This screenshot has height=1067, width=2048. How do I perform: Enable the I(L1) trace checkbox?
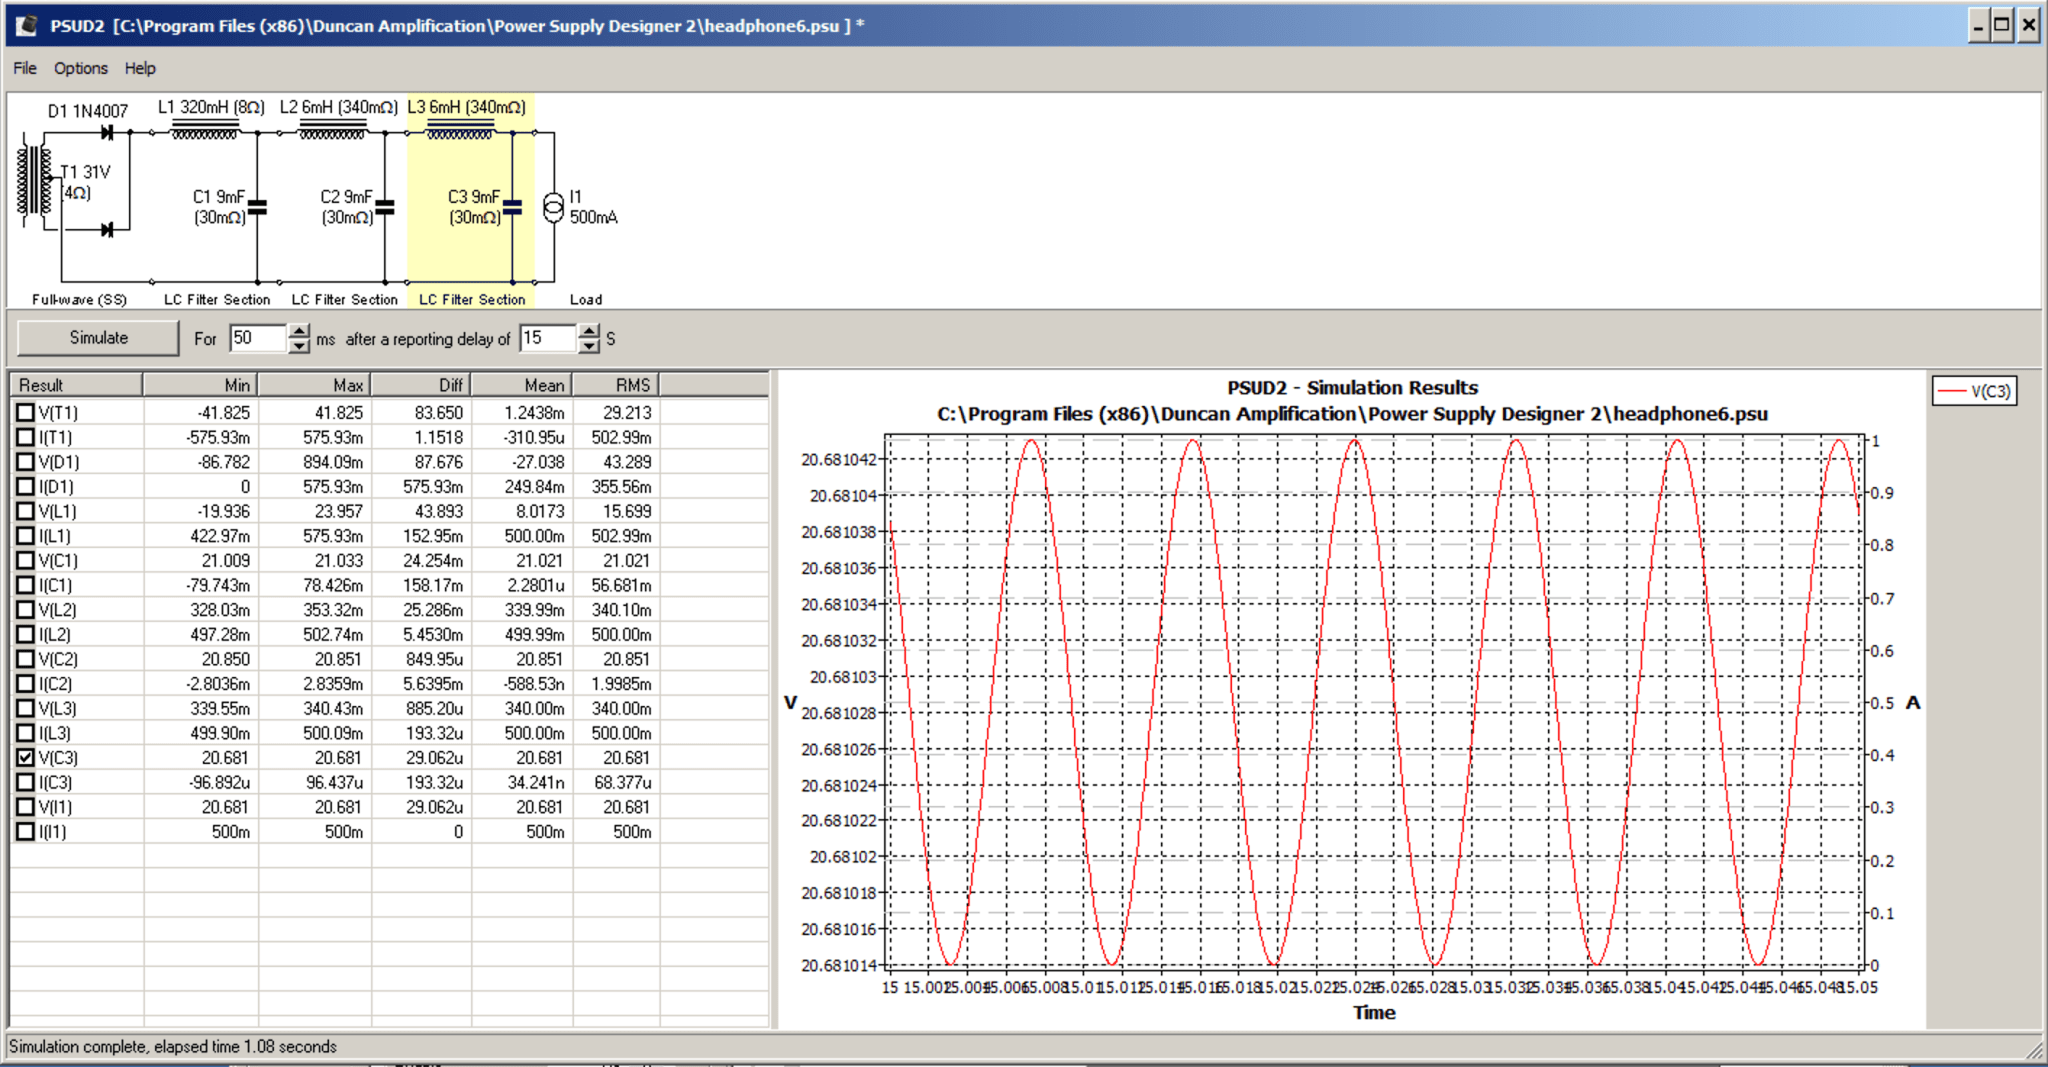pos(26,536)
